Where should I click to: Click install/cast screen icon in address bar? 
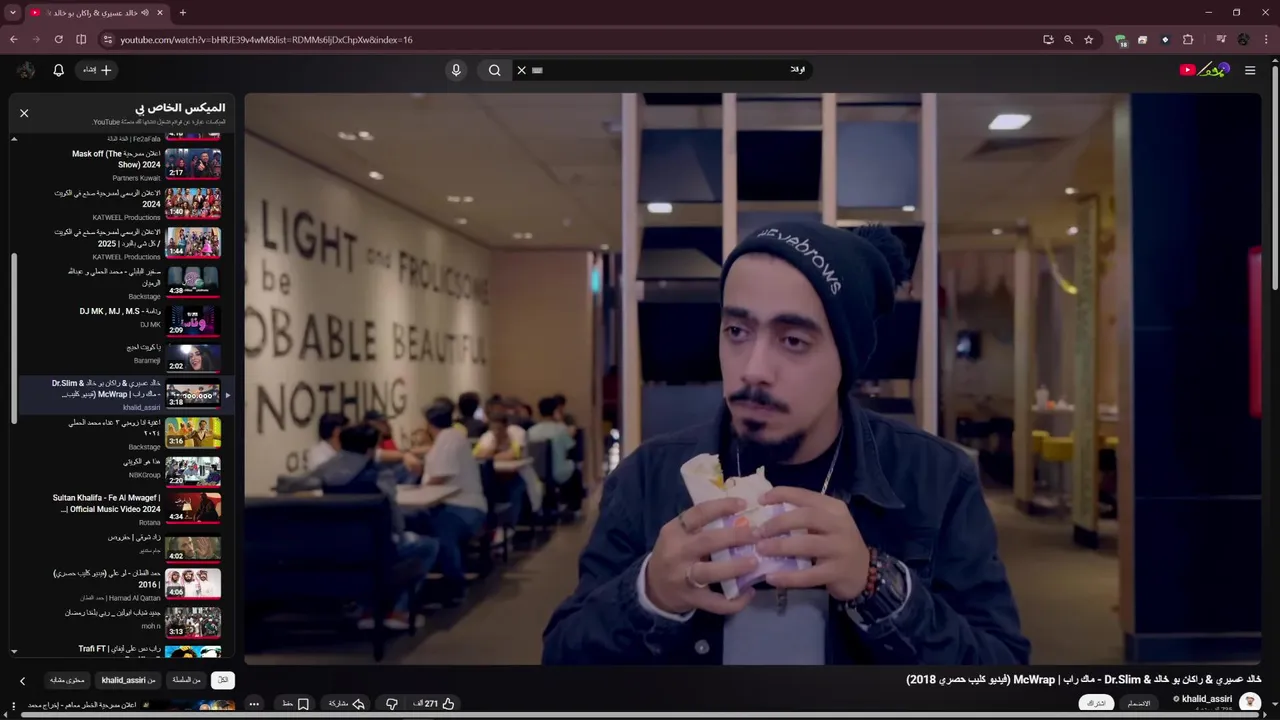[x=1048, y=40]
